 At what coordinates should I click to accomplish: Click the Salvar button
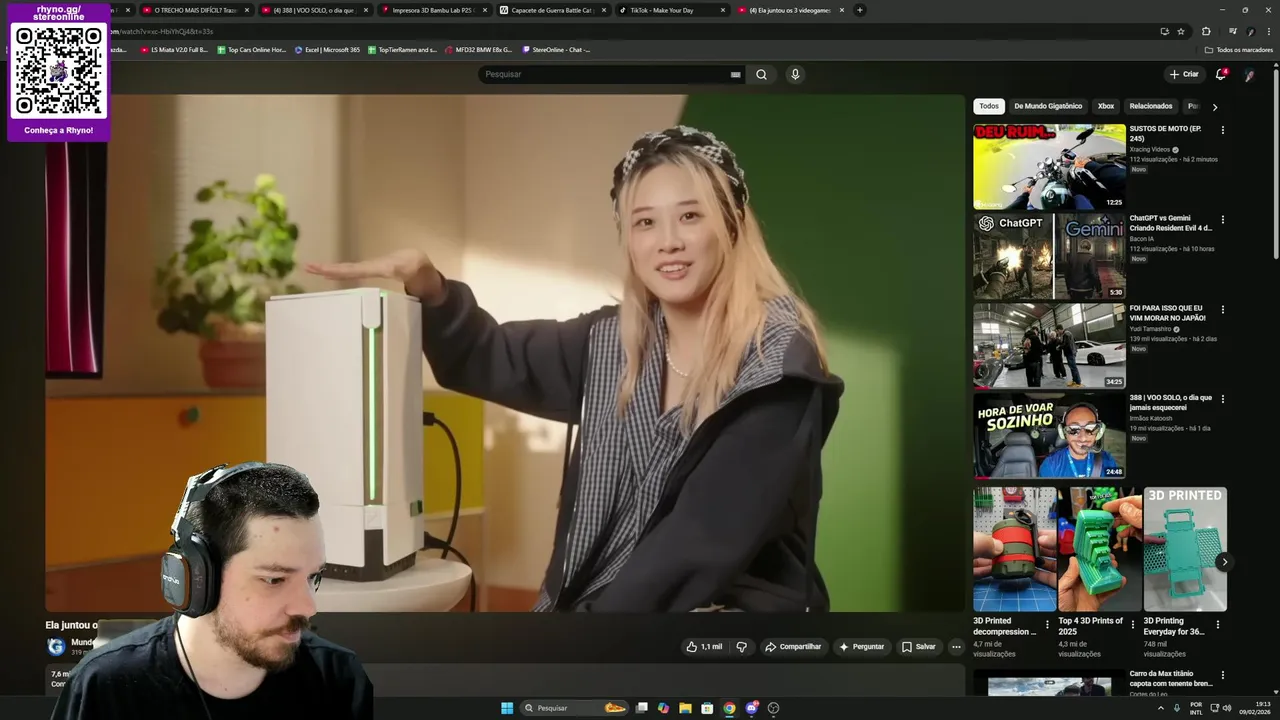point(918,647)
